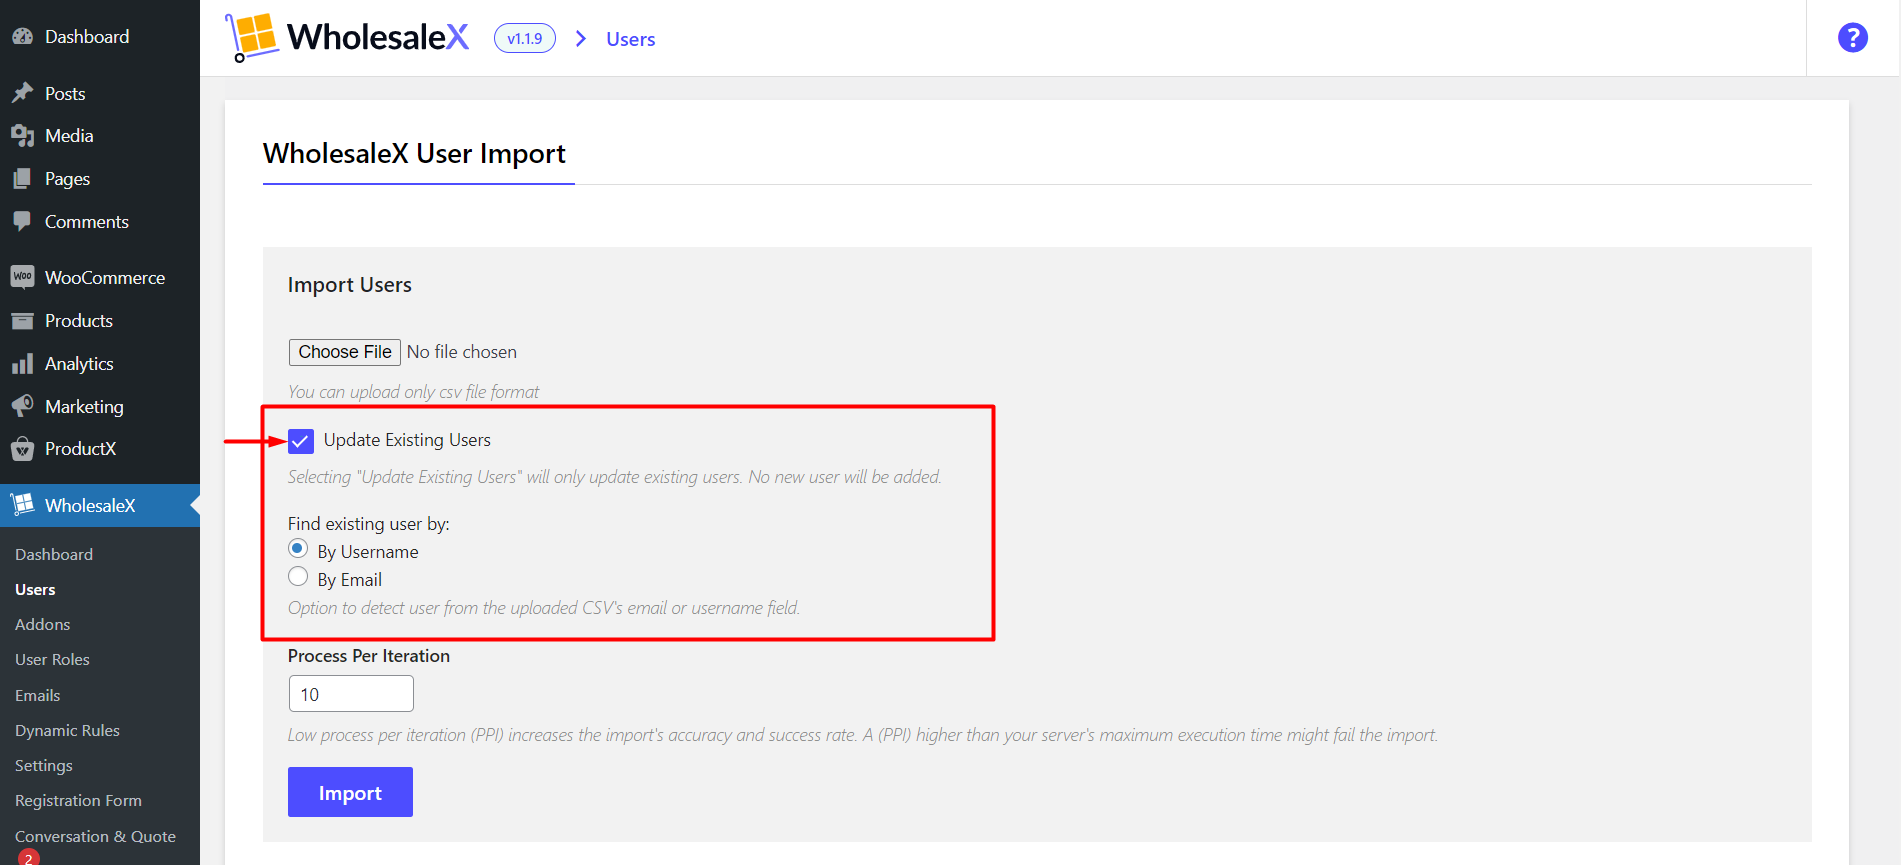
Task: Go to the Users submenu item
Action: coord(35,590)
